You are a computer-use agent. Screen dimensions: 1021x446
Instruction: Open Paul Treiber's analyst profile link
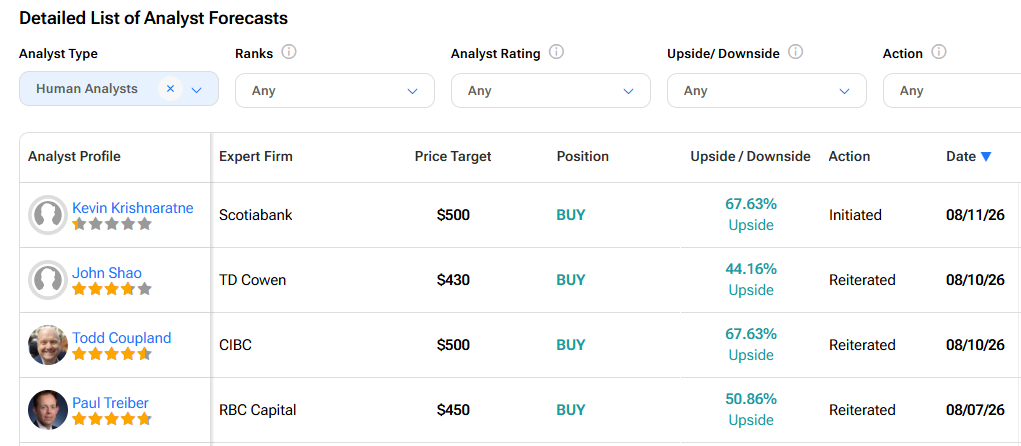(111, 403)
